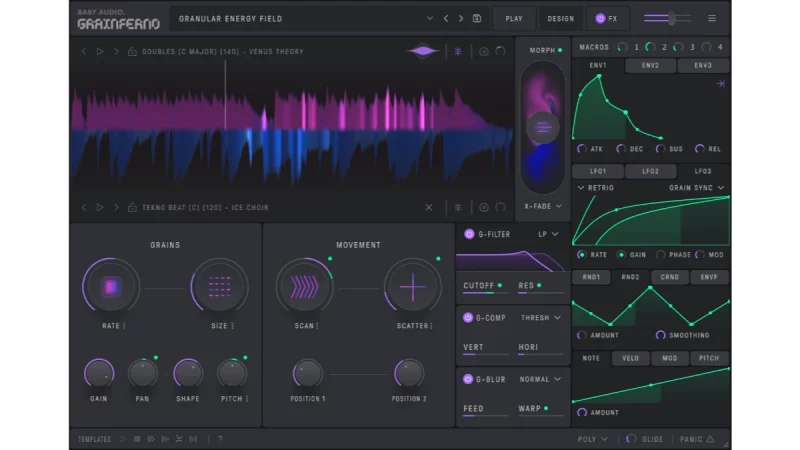Screen dimensions: 800x450
Task: Remove Tekno Beat sample with X
Action: 429,207
